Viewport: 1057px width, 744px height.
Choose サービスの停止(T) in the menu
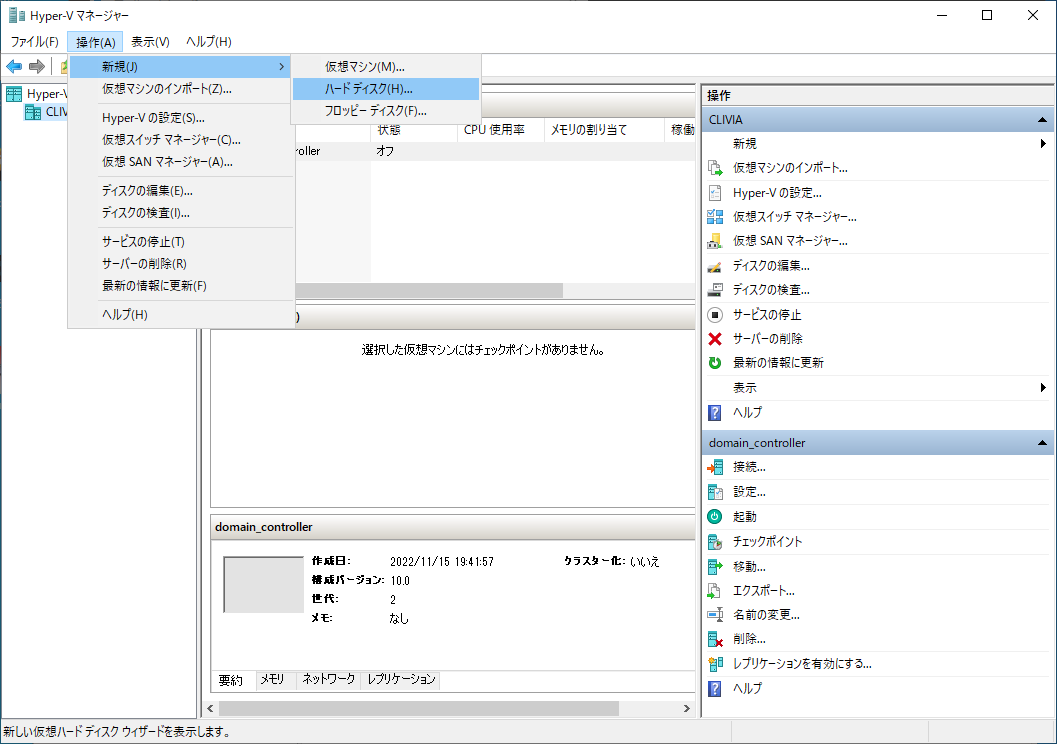(181, 242)
